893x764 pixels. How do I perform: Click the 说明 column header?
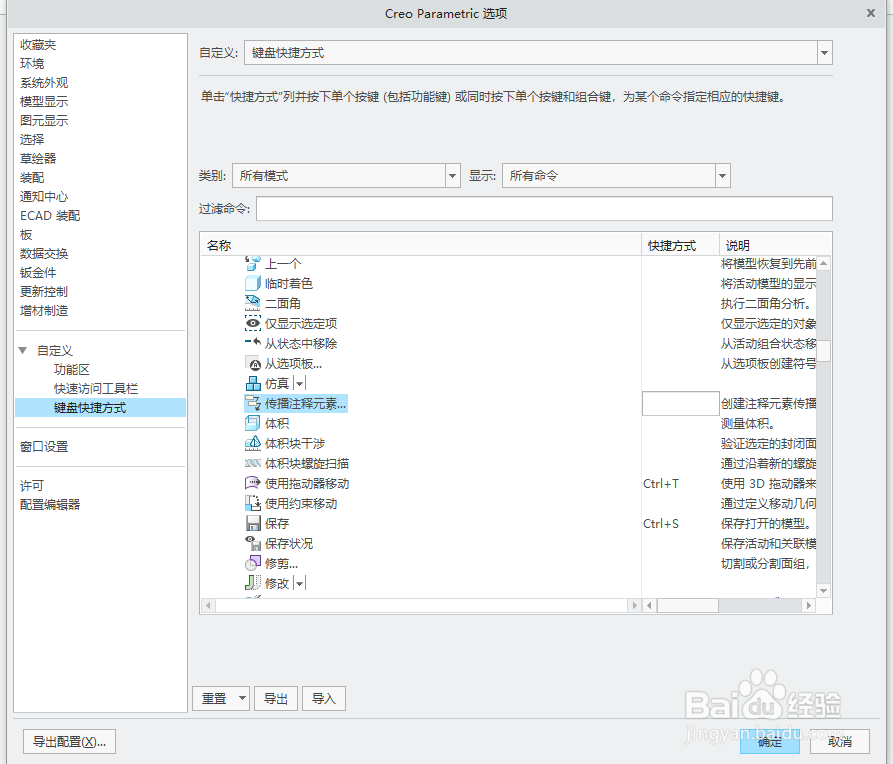(x=775, y=246)
